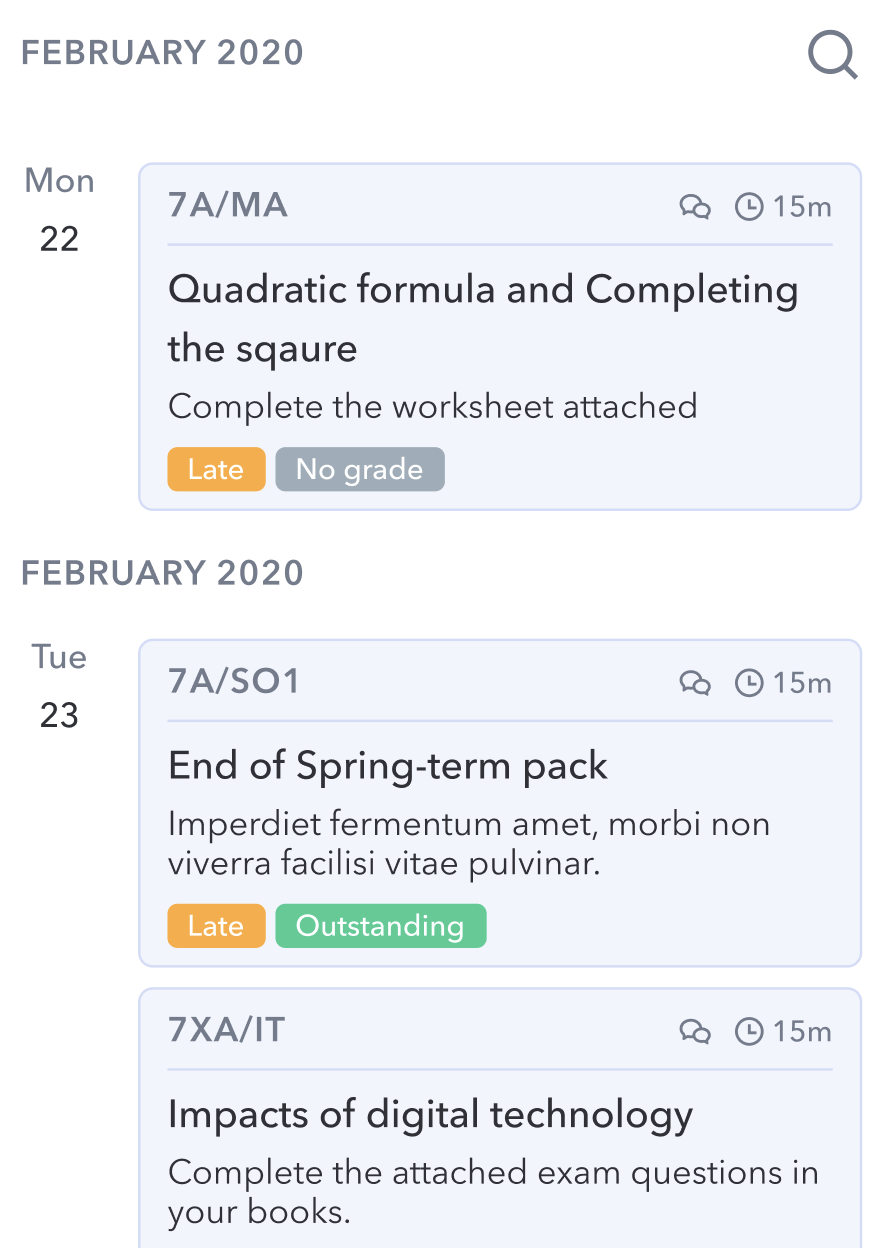Tap the clock icon on 7A/MA card
The image size is (890, 1248).
(x=749, y=207)
